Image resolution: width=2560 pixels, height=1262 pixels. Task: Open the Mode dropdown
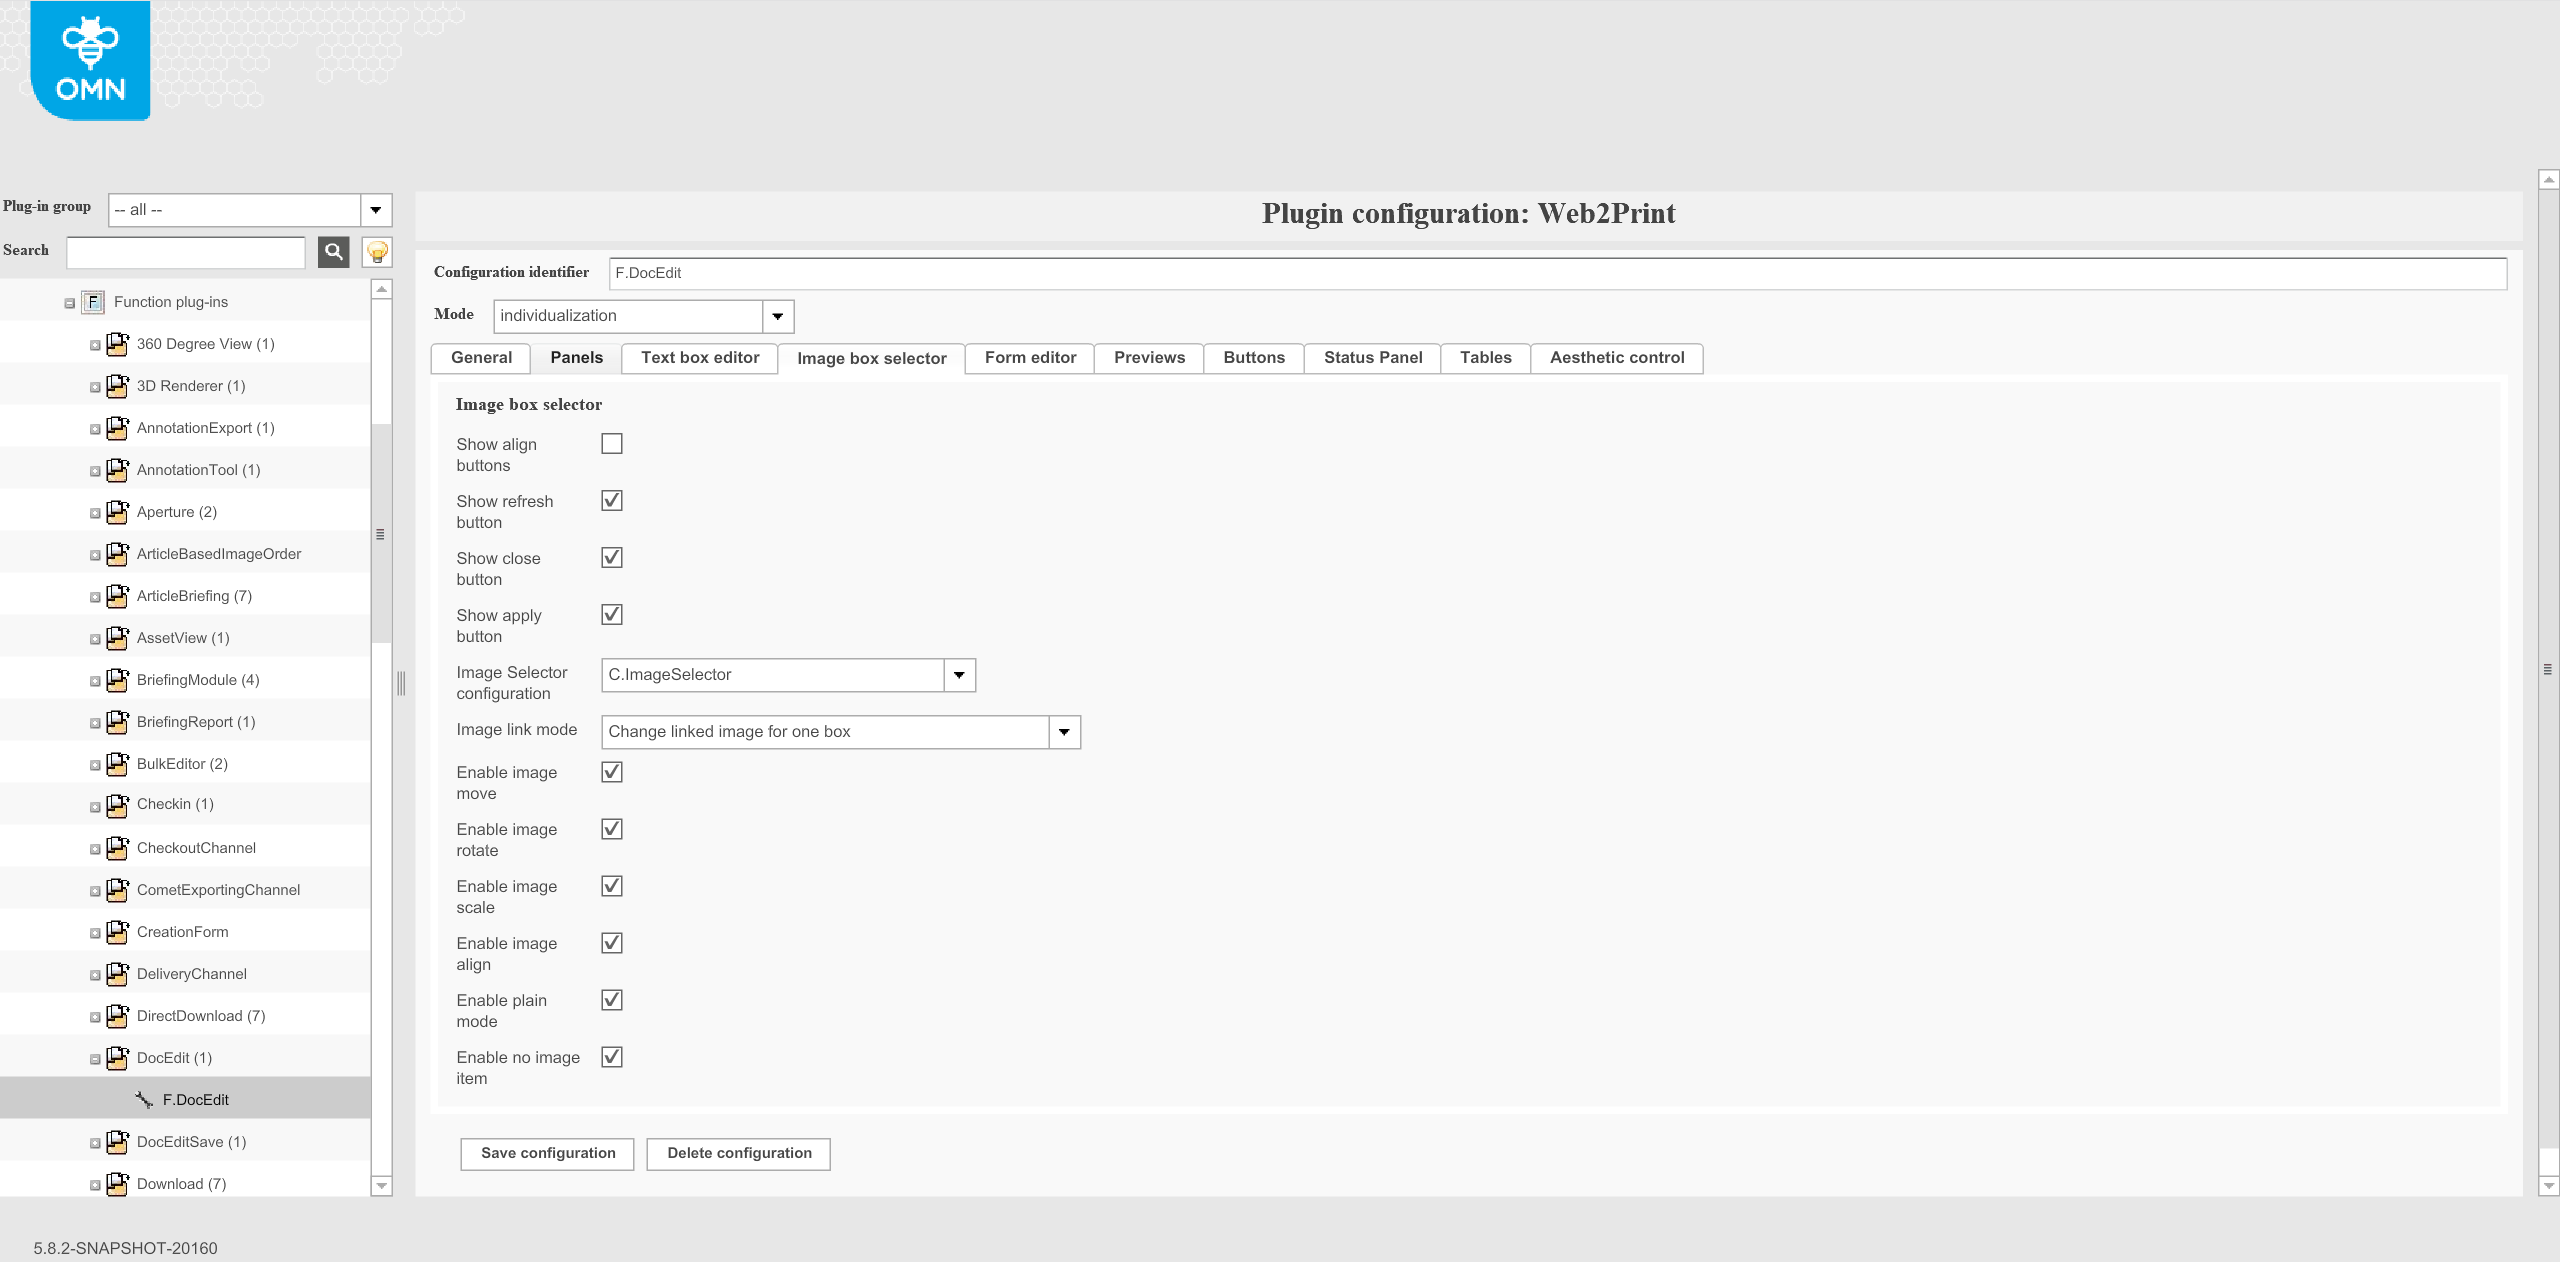778,315
